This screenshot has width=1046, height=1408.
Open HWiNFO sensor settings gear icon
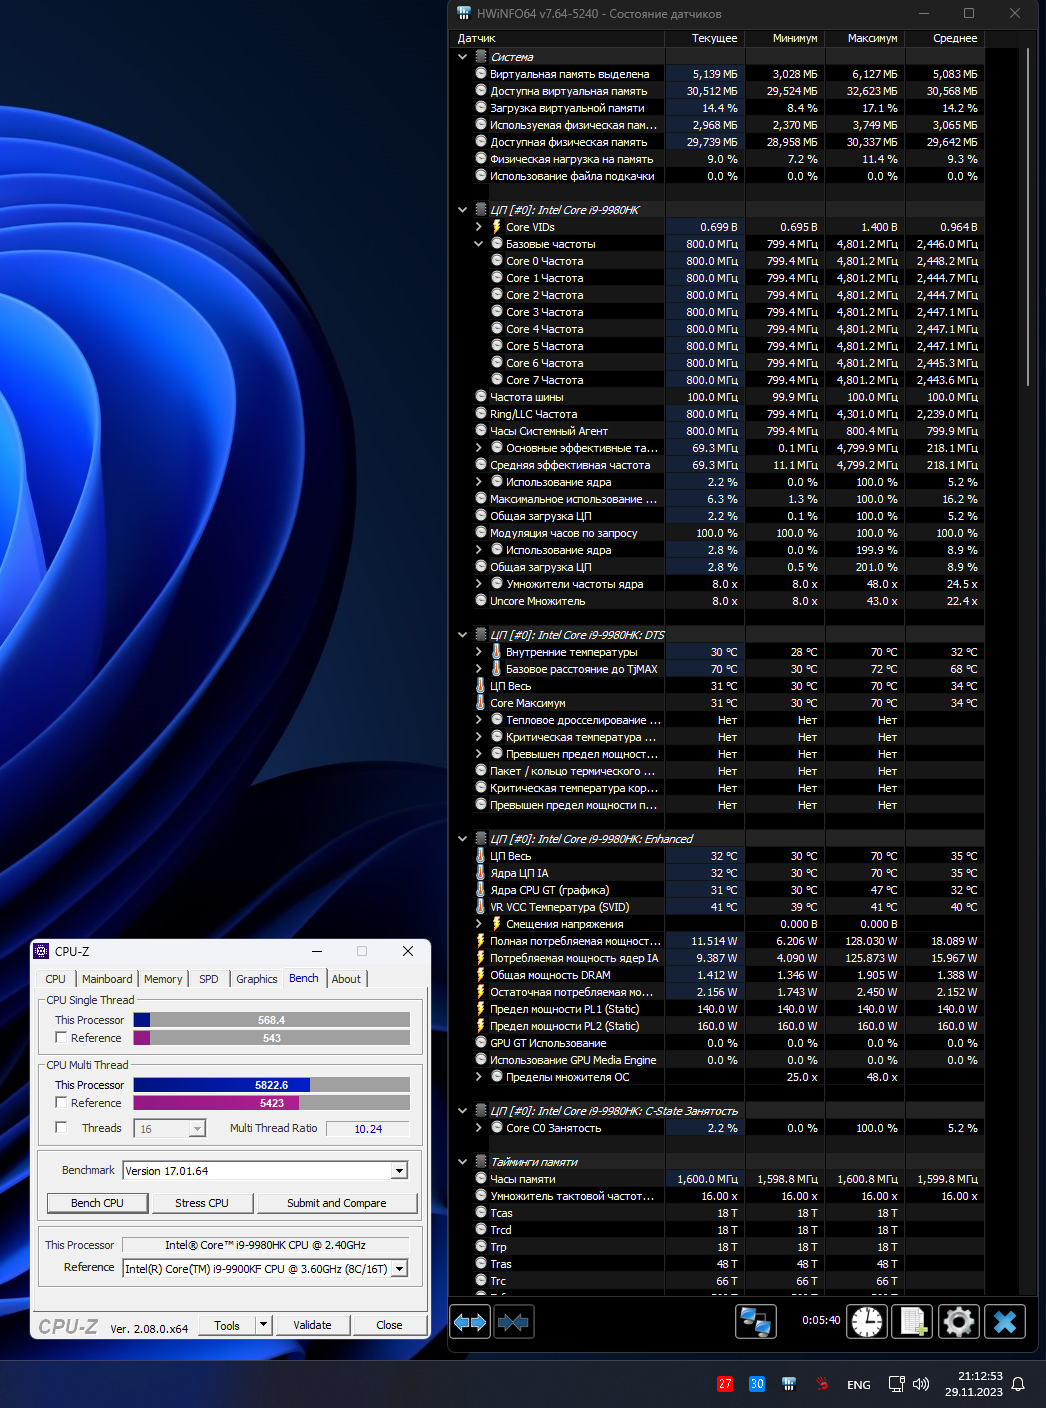point(958,1322)
